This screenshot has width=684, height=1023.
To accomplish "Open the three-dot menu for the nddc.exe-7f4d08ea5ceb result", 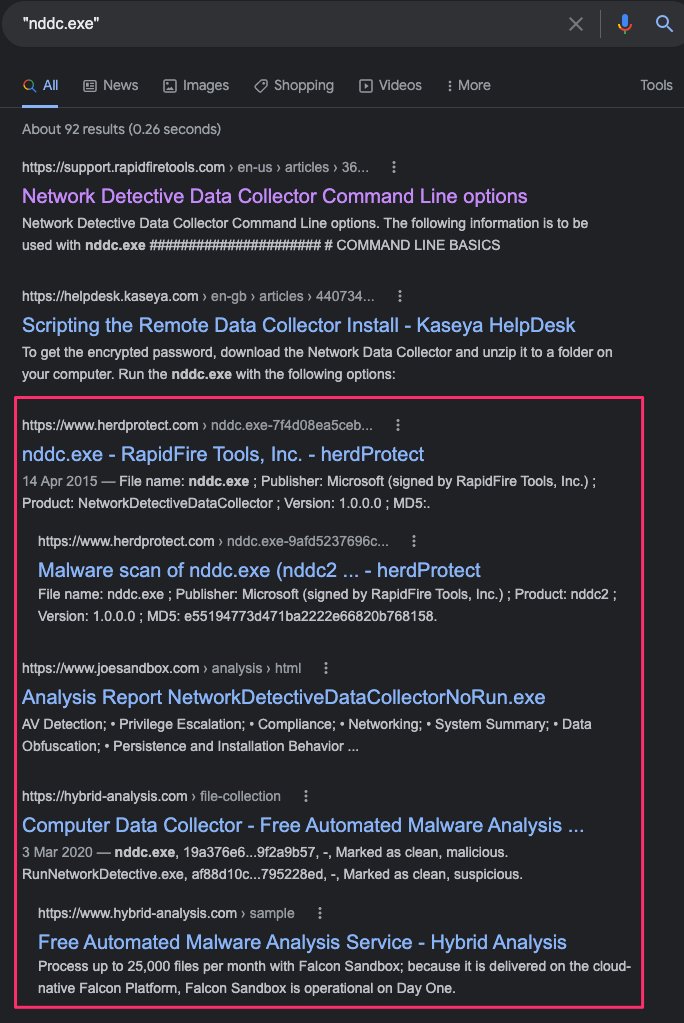I will pyautogui.click(x=398, y=426).
